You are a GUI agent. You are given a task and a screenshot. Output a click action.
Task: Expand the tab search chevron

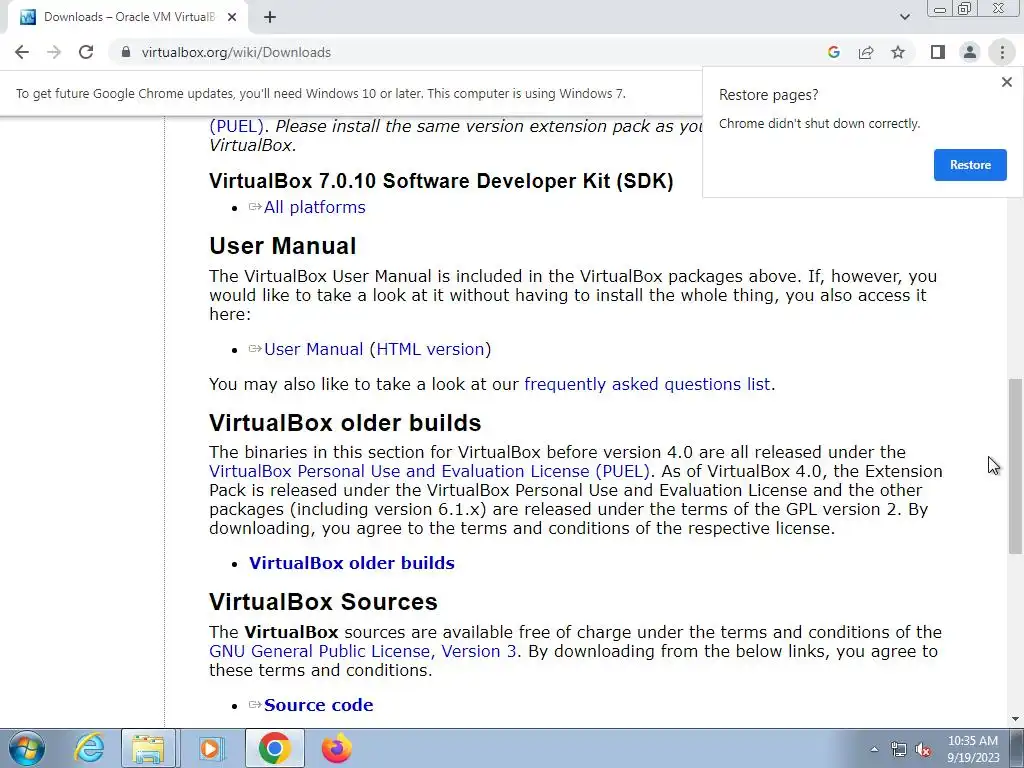[x=904, y=17]
